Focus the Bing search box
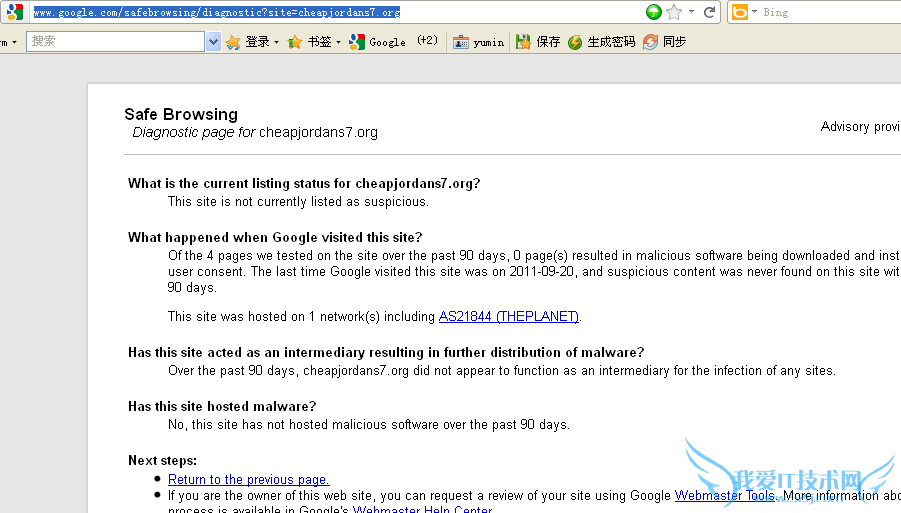This screenshot has width=901, height=513. (832, 12)
